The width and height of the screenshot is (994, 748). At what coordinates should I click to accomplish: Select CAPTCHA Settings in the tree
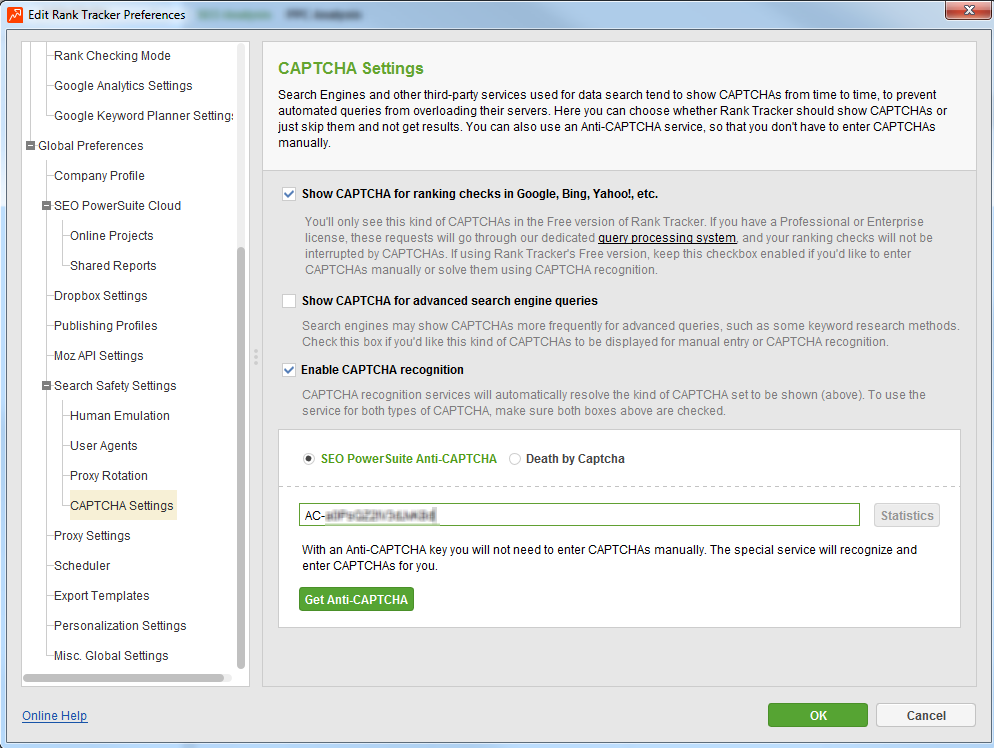pyautogui.click(x=122, y=506)
